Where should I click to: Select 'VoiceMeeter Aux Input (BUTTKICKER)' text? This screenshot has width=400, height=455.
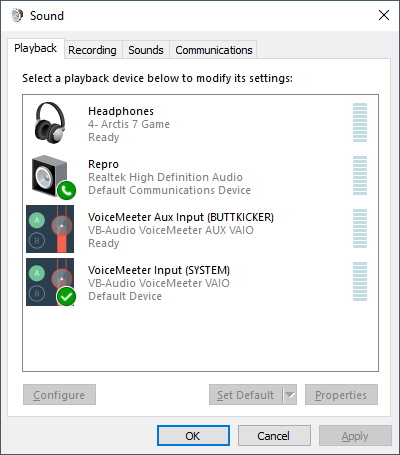coord(181,217)
